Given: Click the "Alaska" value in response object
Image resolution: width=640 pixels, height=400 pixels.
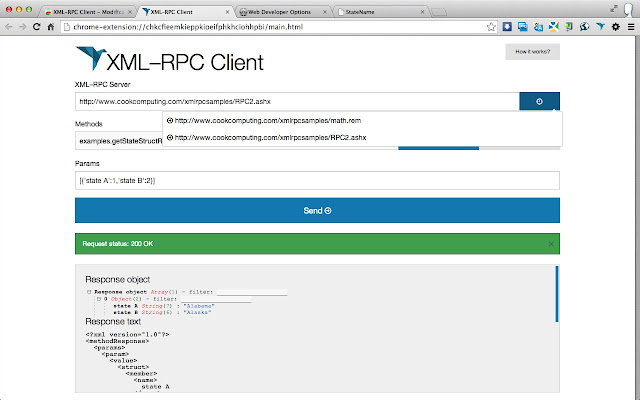Looking at the screenshot, I should [x=197, y=312].
